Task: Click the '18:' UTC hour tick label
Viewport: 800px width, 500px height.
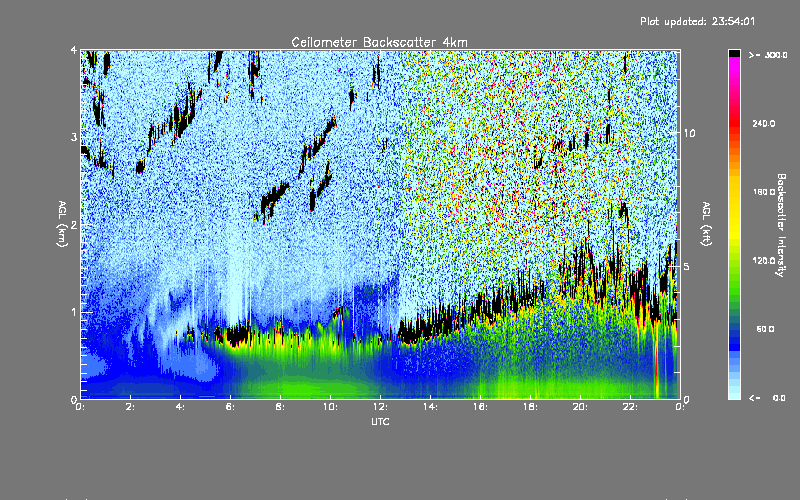Action: click(530, 407)
